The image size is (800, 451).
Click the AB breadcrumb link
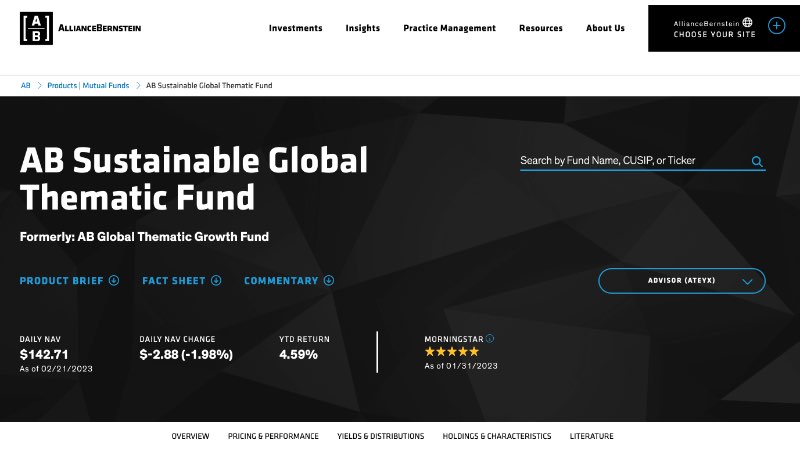point(26,85)
